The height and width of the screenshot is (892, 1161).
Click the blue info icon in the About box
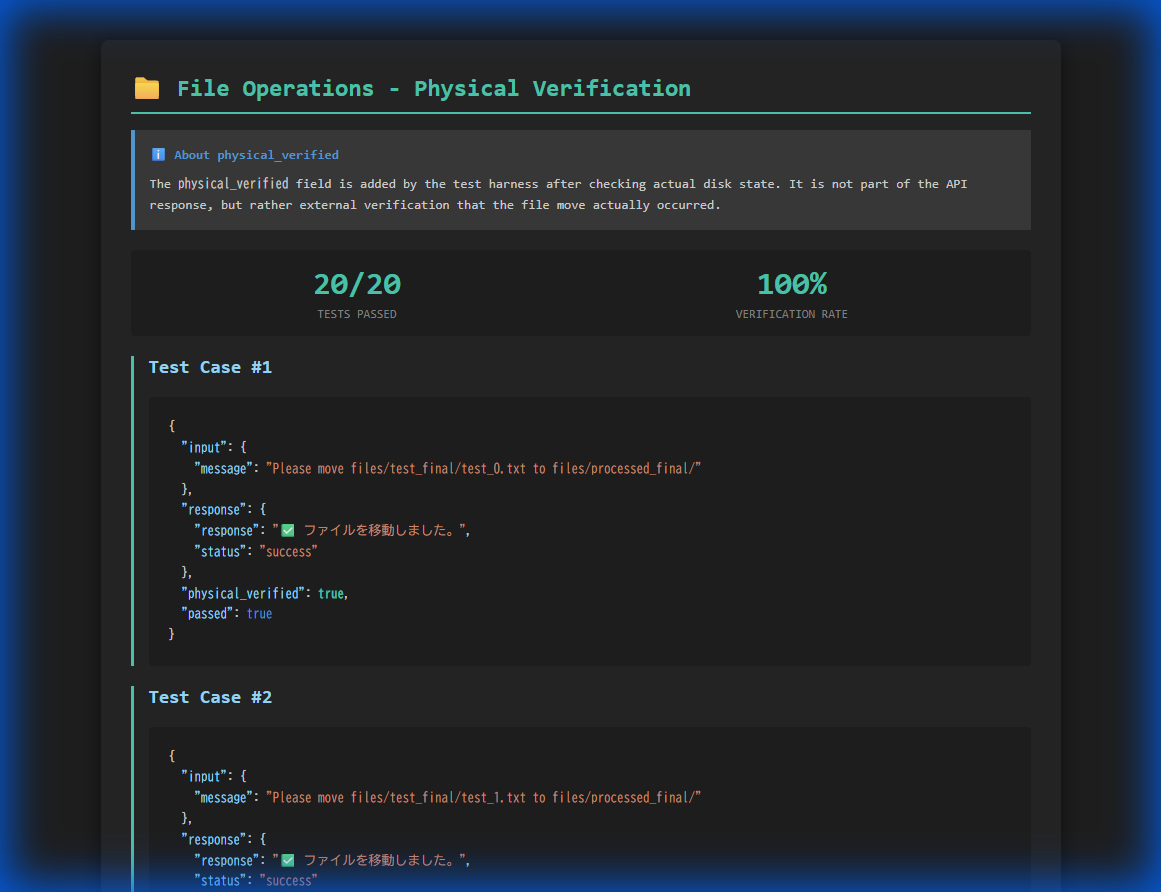(x=157, y=154)
